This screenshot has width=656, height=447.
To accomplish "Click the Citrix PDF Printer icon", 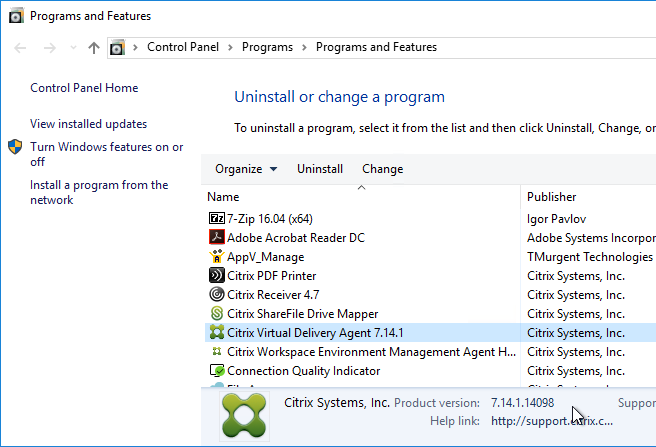I will (x=217, y=275).
